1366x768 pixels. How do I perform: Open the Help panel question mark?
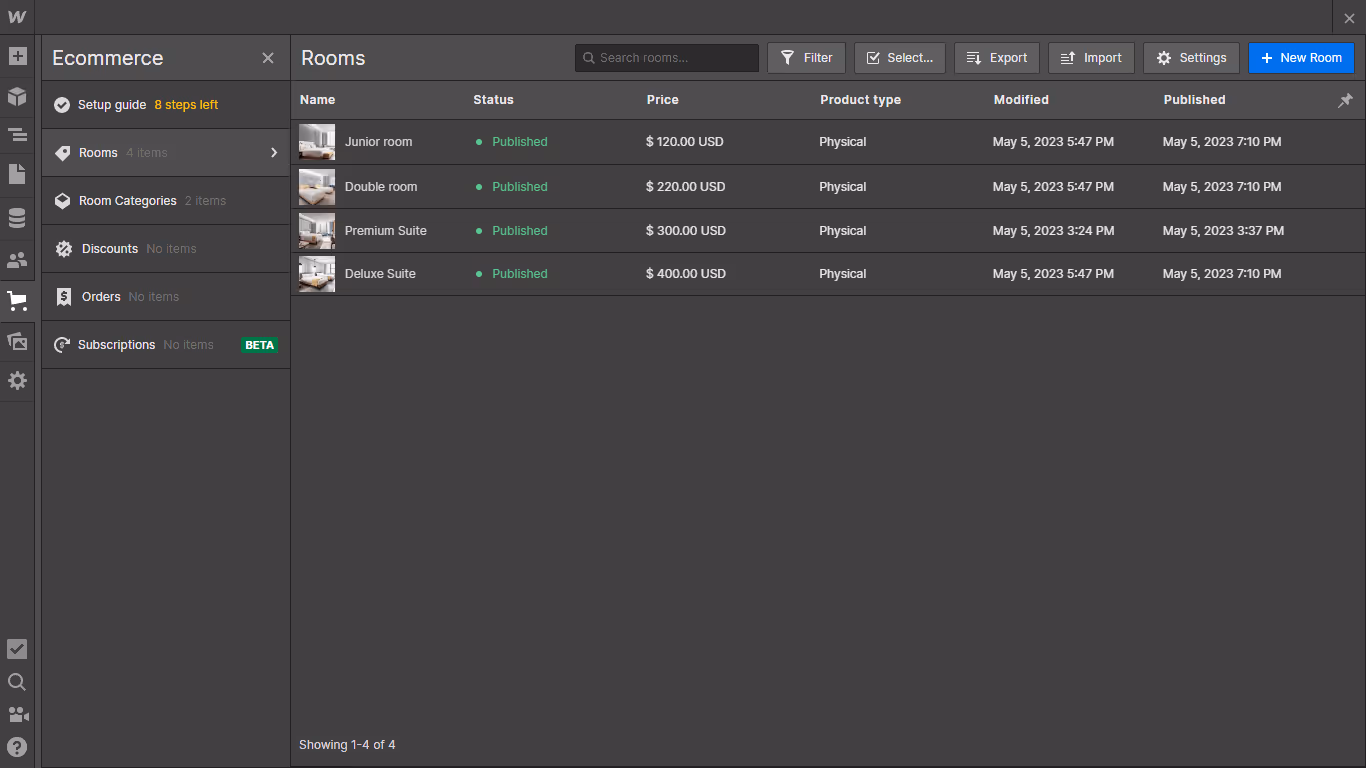point(17,747)
